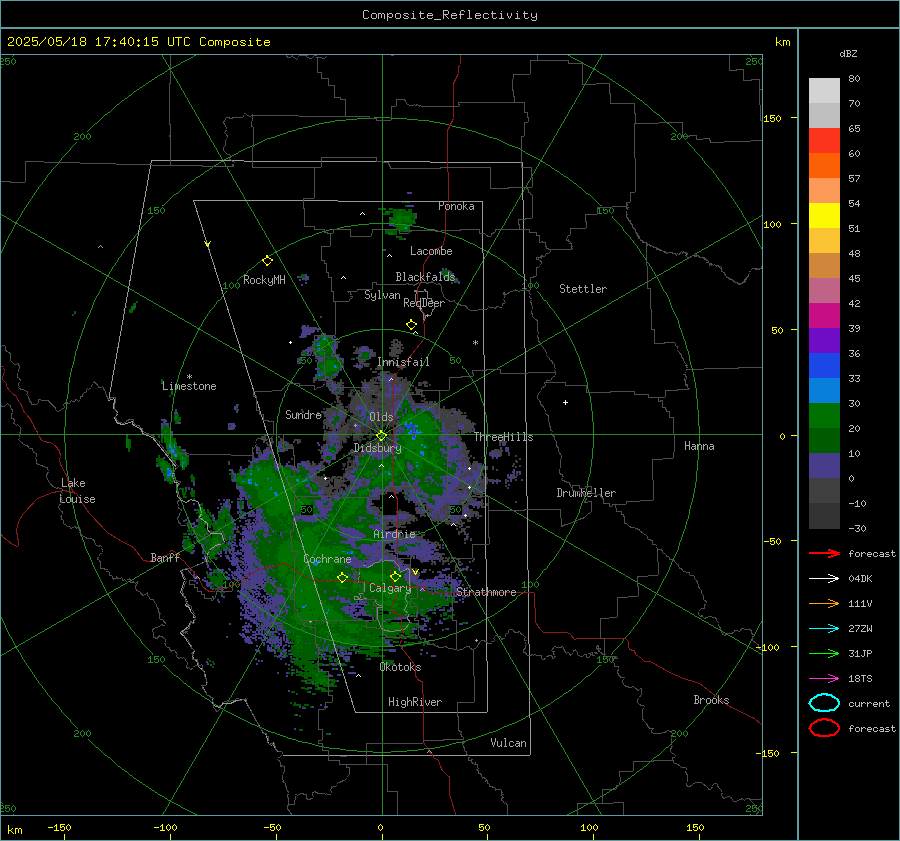Click the 2025/05/18 17:40:15 UTC timestamp
This screenshot has width=900, height=841.
tap(99, 42)
